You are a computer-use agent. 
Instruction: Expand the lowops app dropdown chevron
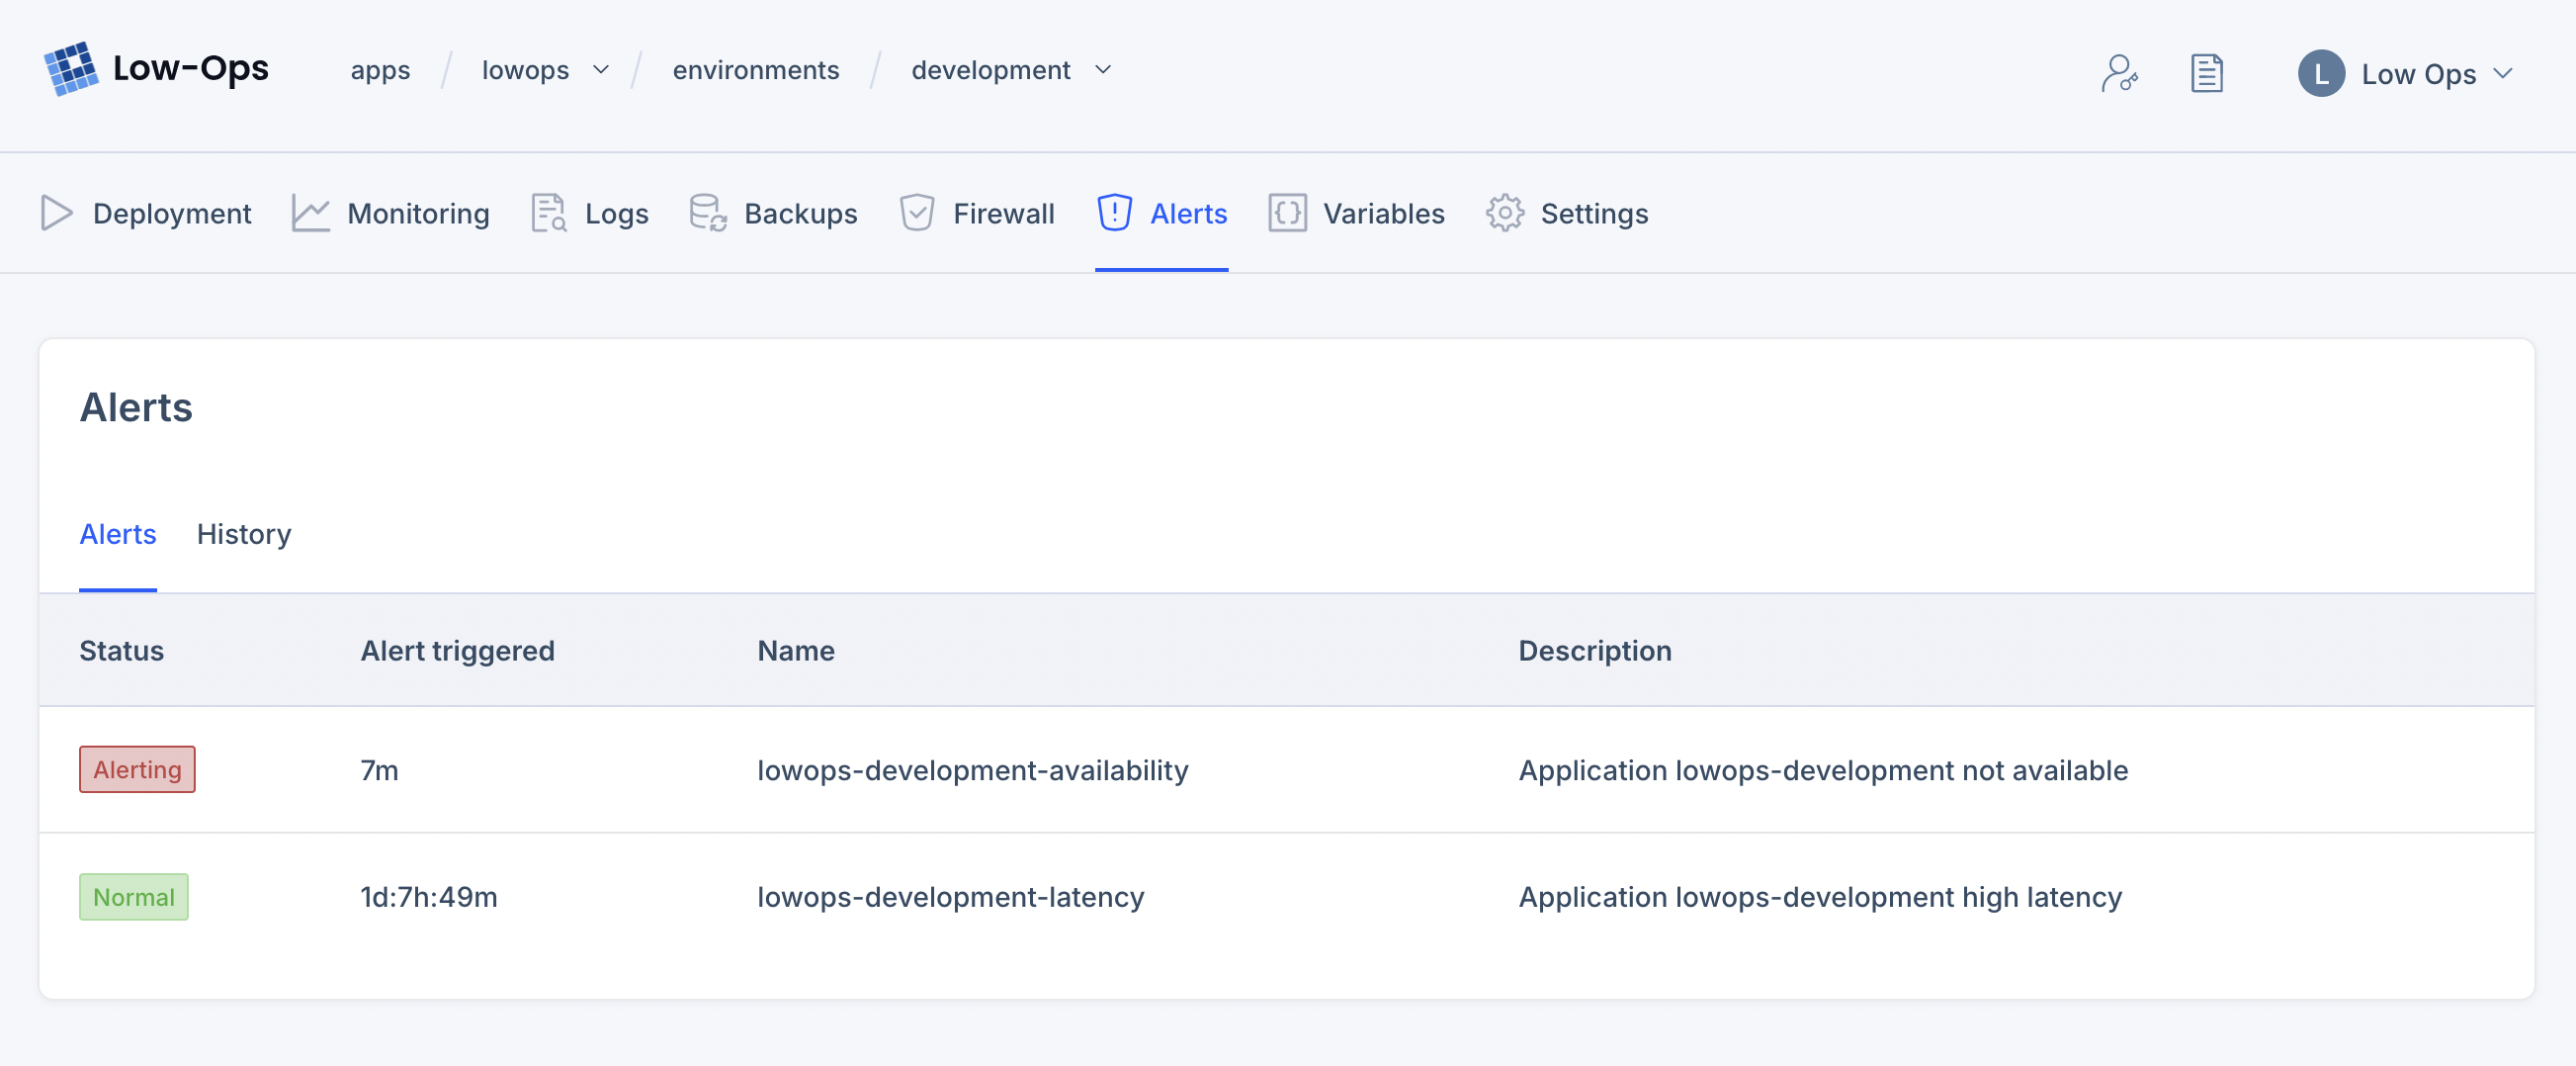click(601, 70)
